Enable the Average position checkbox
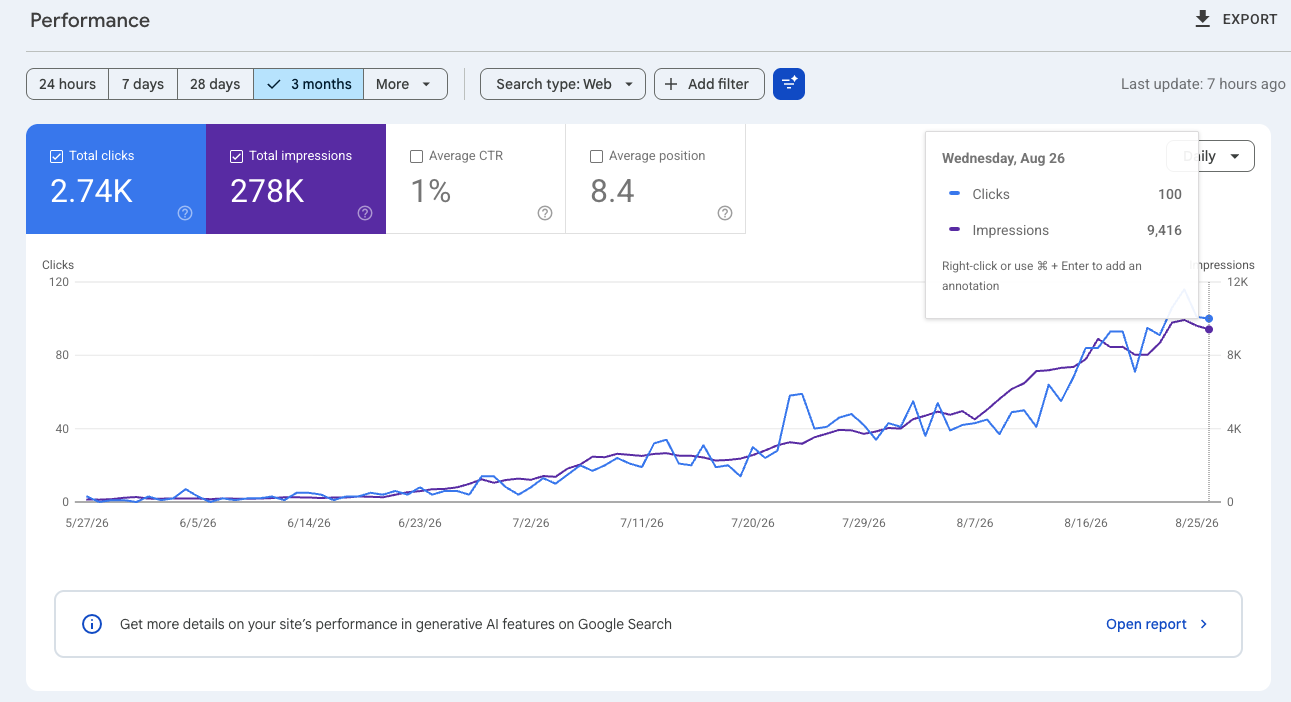The height and width of the screenshot is (702, 1291). 596,156
